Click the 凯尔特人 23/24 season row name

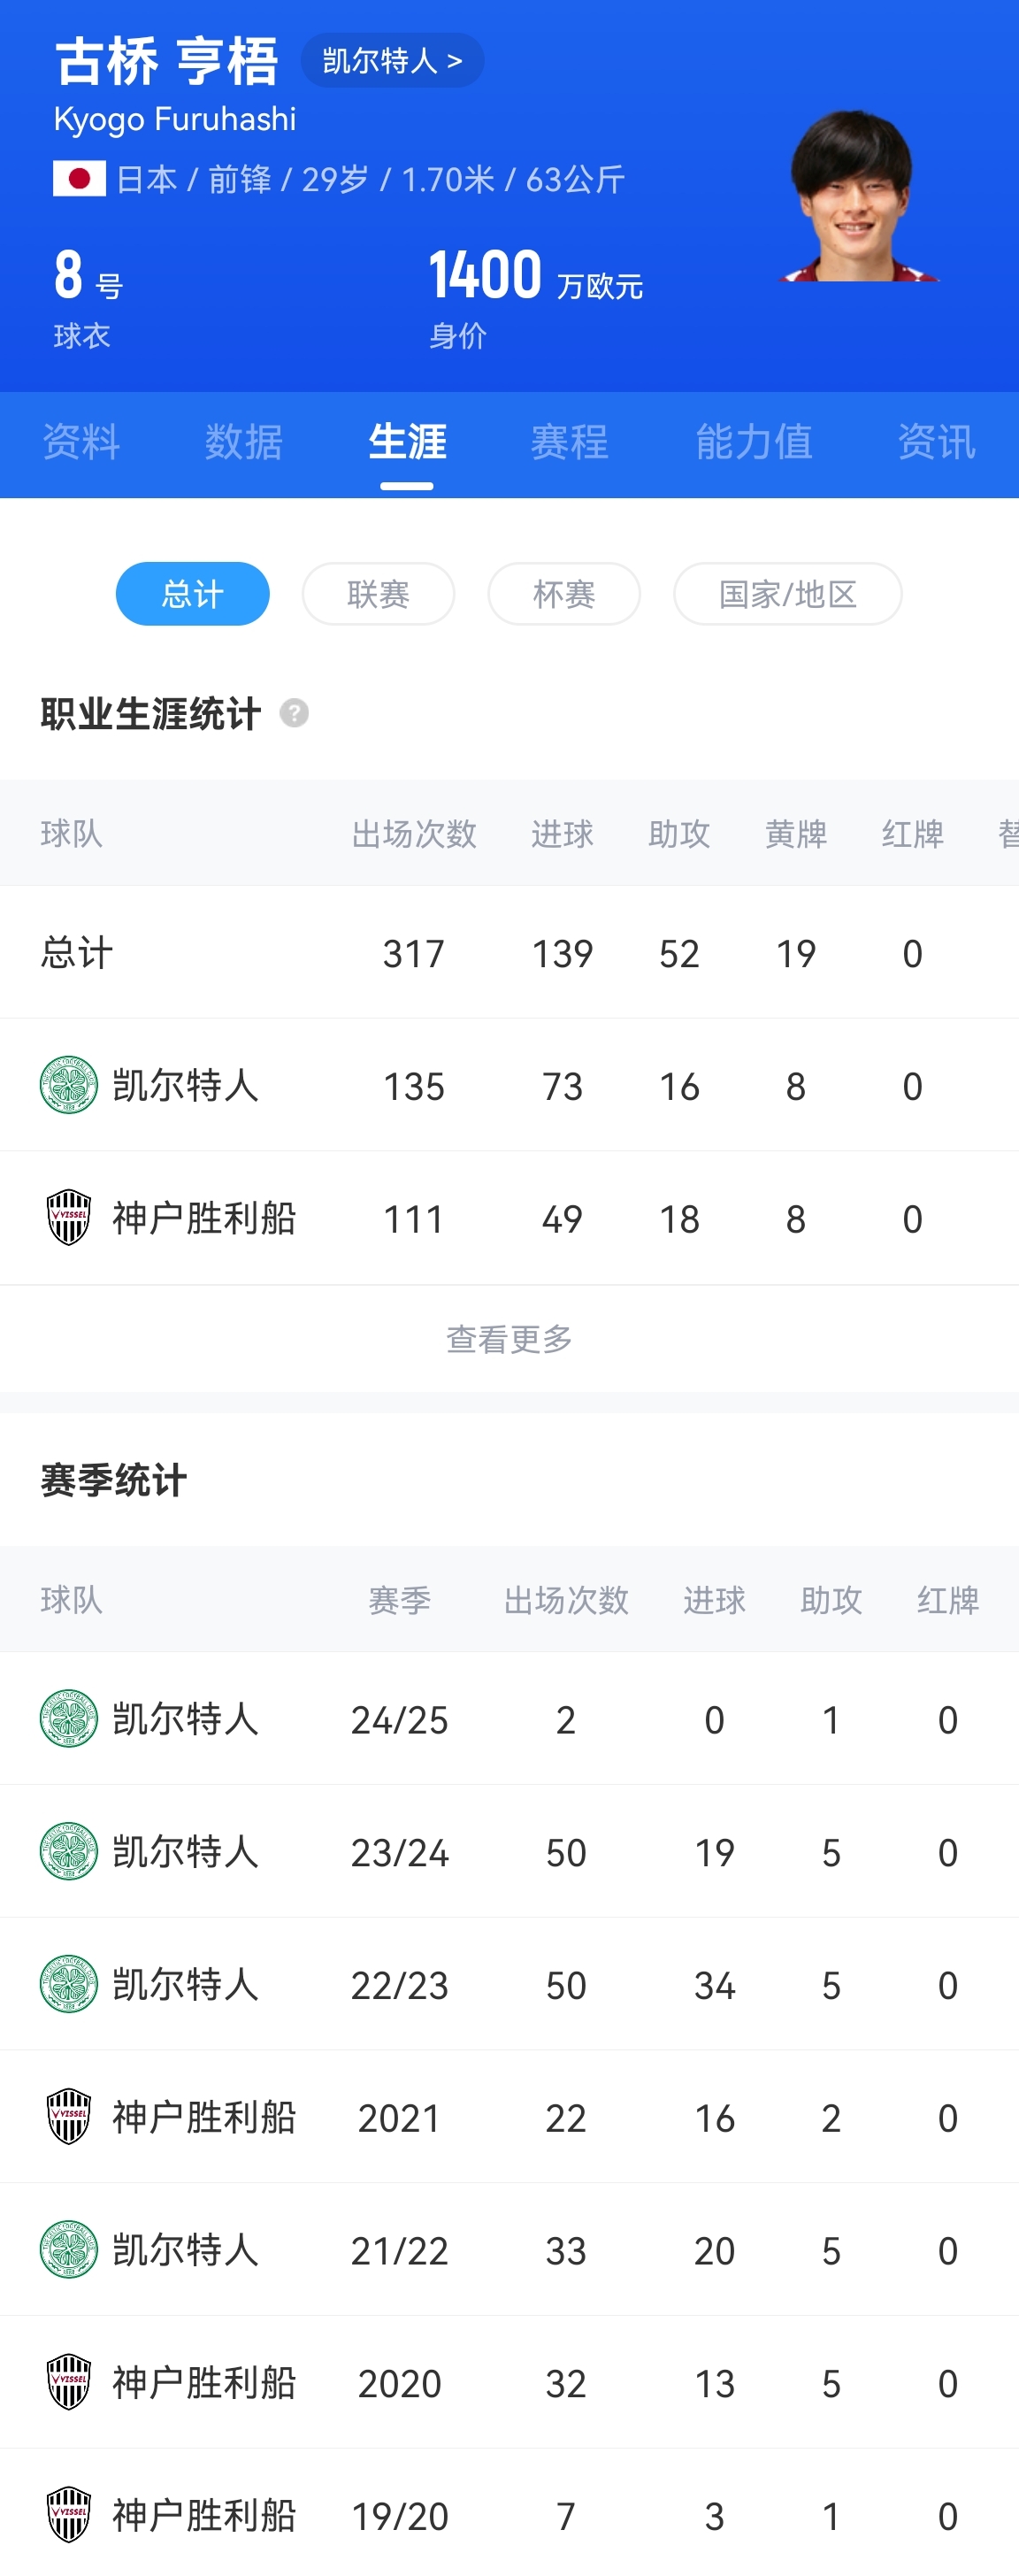tap(186, 1852)
